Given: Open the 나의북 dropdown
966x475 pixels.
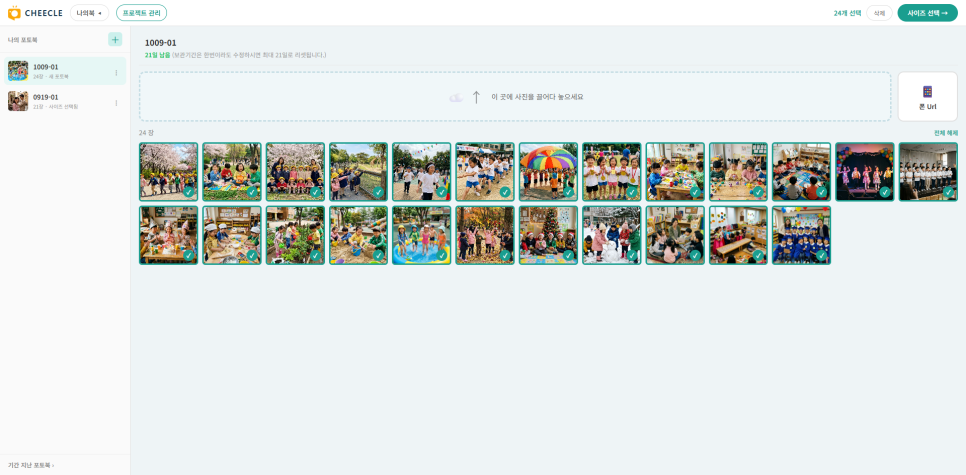Looking at the screenshot, I should coord(89,13).
